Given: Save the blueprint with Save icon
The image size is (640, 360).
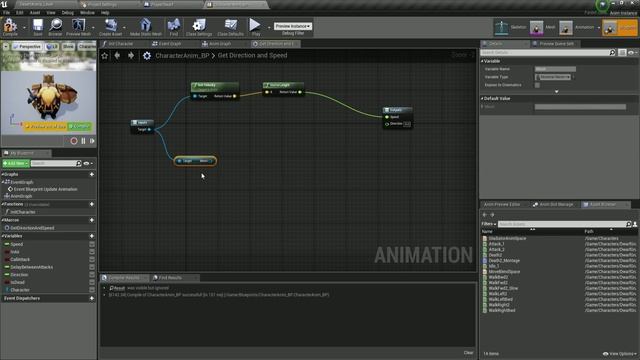Looking at the screenshot, I should [38, 26].
